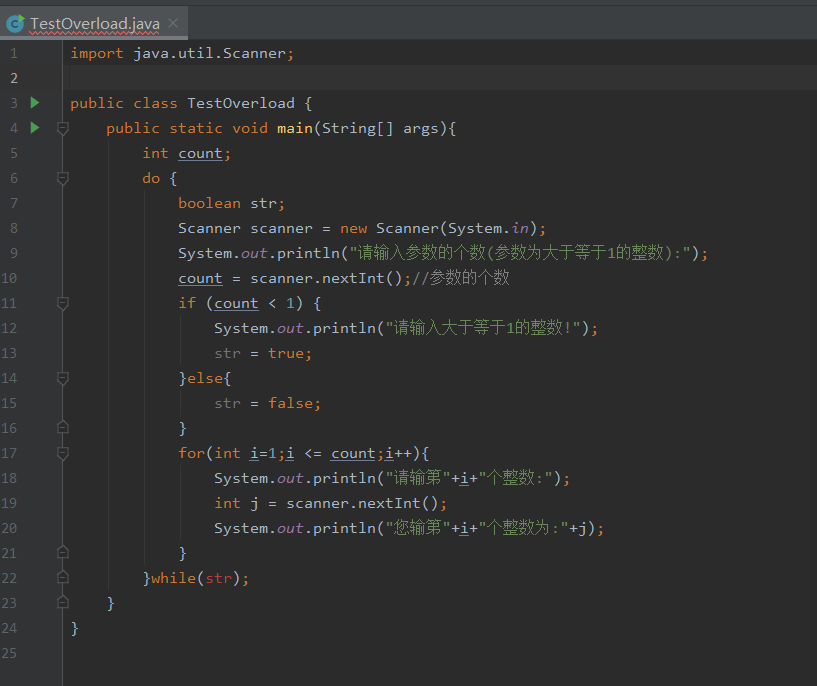Click the '请输入大于等于1的整数!' string on line 12
Viewport: 817px width, 686px height.
coord(483,328)
